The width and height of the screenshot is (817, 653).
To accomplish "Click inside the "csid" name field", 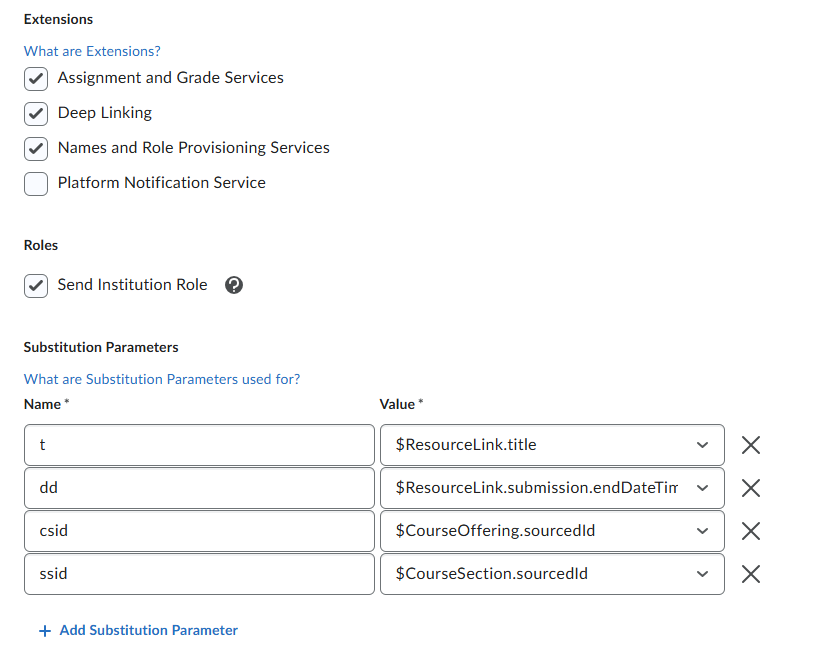I will click(x=198, y=530).
